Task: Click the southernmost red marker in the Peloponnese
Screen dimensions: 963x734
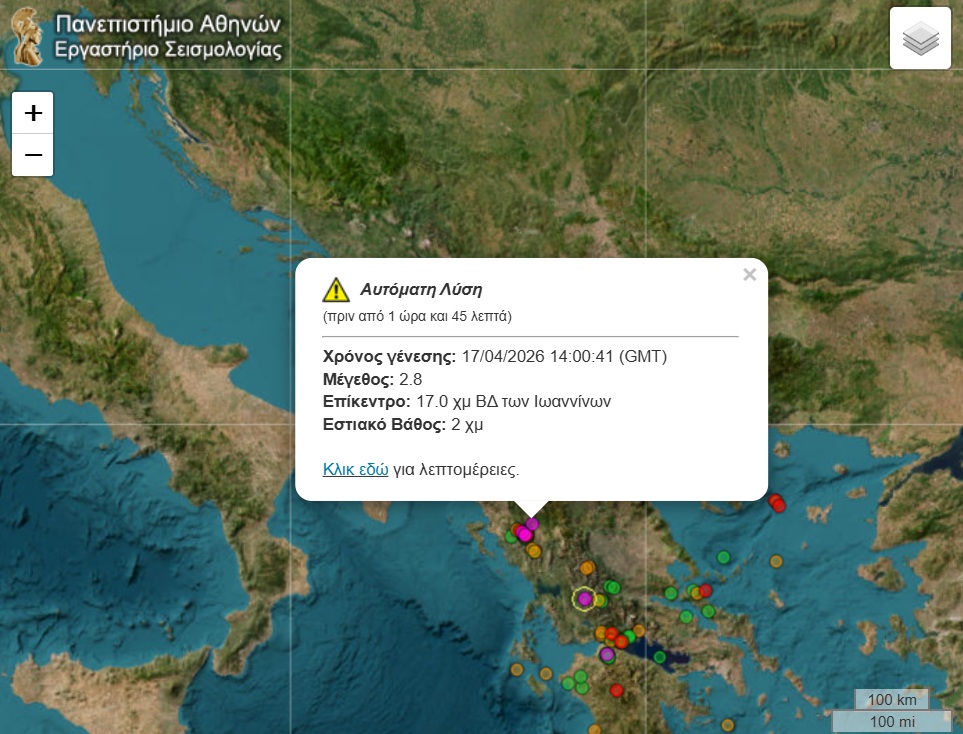Action: tap(616, 689)
